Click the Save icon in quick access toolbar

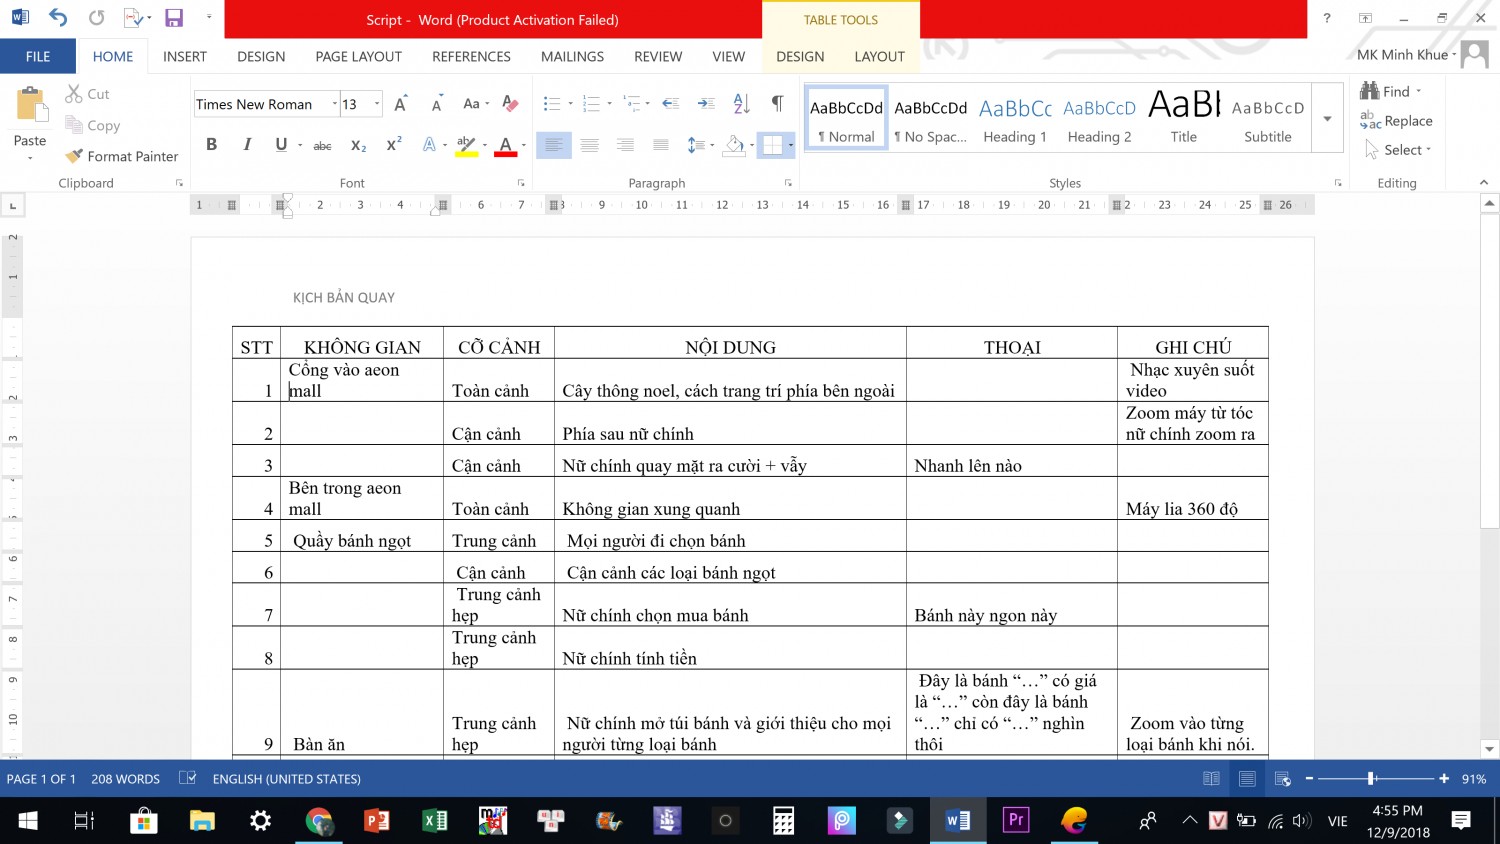coord(174,18)
